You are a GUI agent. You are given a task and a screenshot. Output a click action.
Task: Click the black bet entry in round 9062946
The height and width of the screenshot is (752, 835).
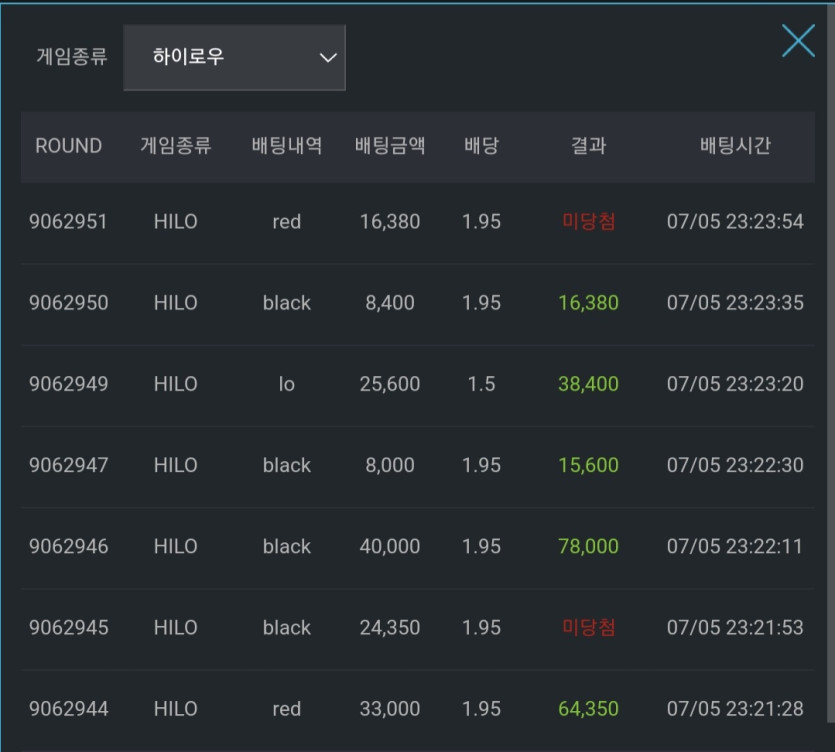[286, 546]
